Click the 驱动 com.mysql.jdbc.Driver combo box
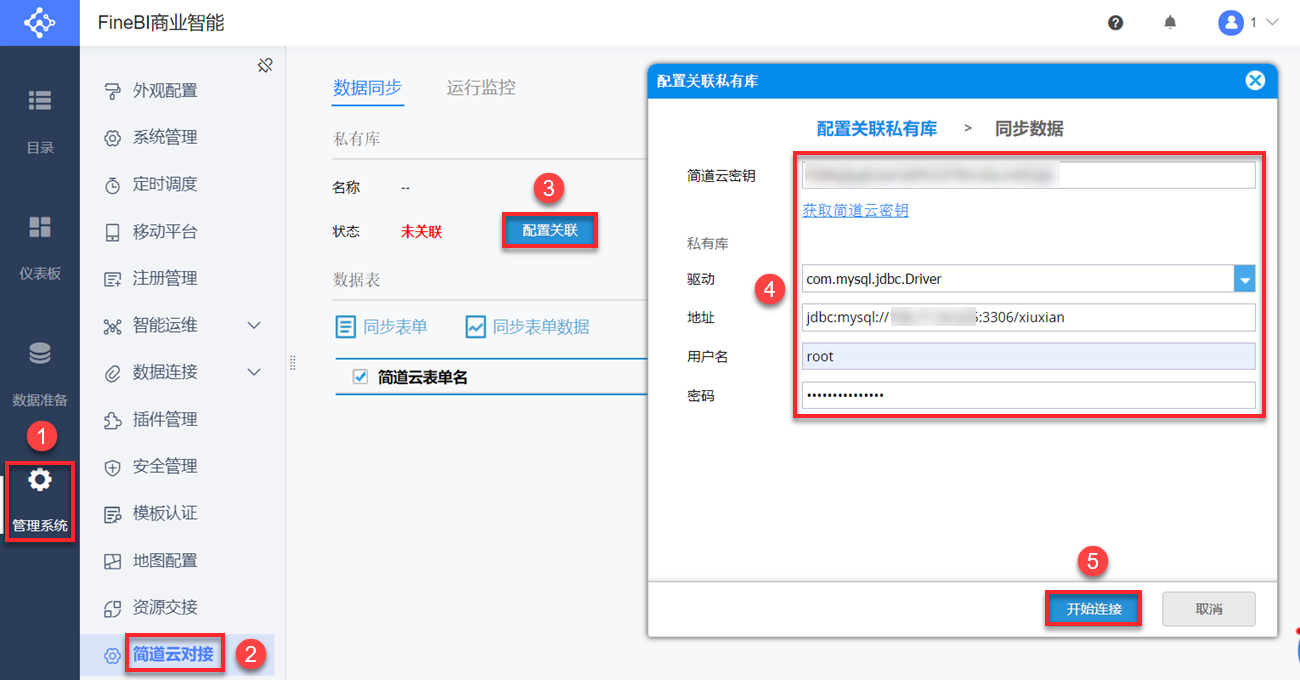 point(1028,279)
